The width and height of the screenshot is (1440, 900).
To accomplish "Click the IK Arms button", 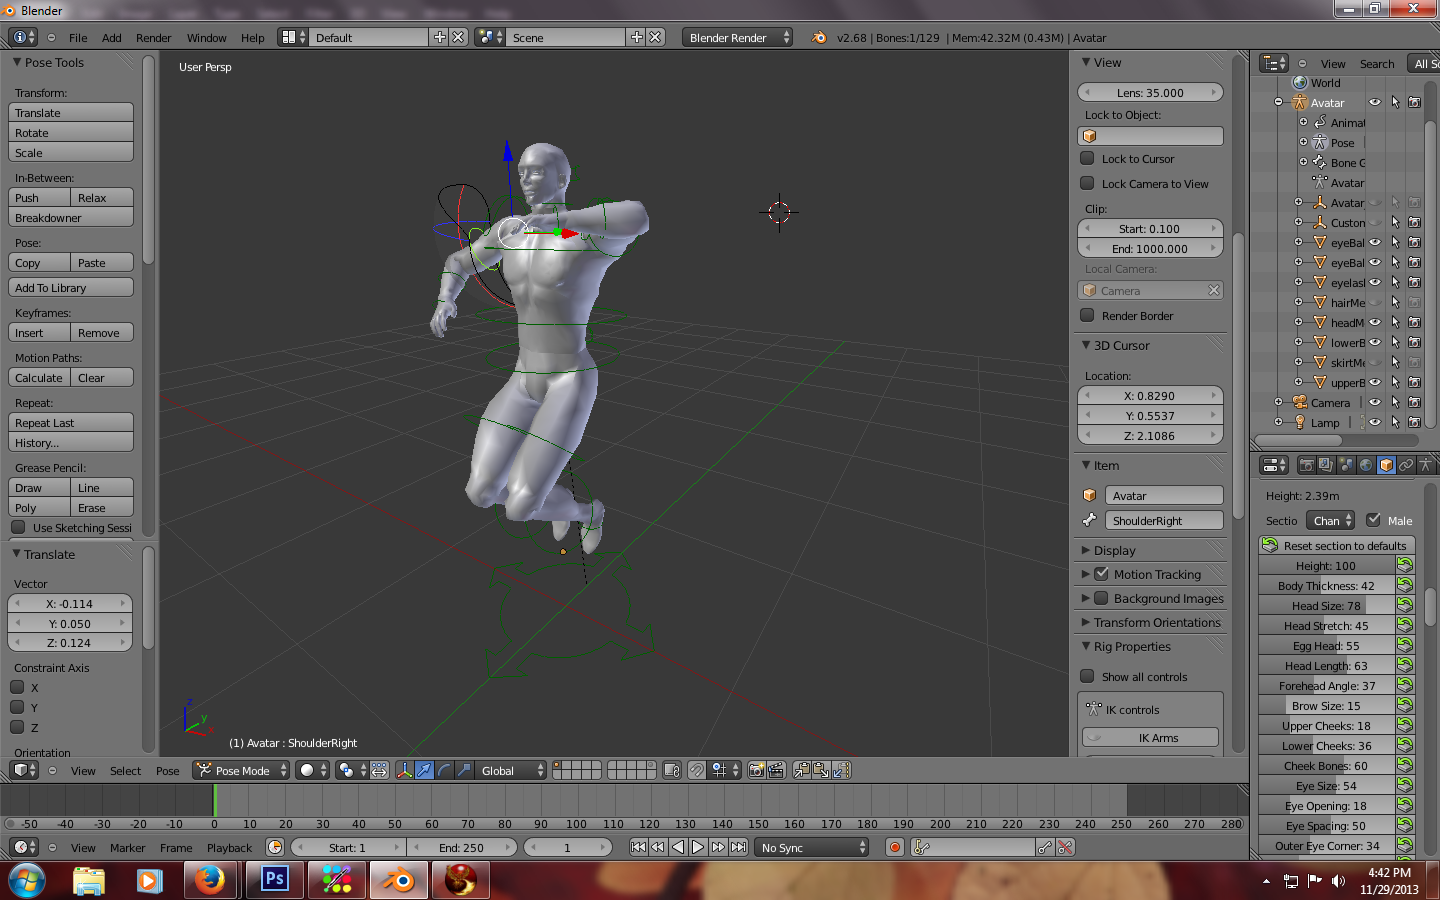I will click(x=1151, y=737).
